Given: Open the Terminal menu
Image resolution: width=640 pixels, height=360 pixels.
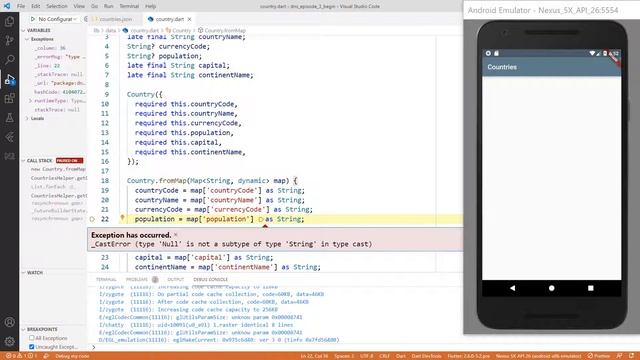Looking at the screenshot, I should click(x=129, y=6).
